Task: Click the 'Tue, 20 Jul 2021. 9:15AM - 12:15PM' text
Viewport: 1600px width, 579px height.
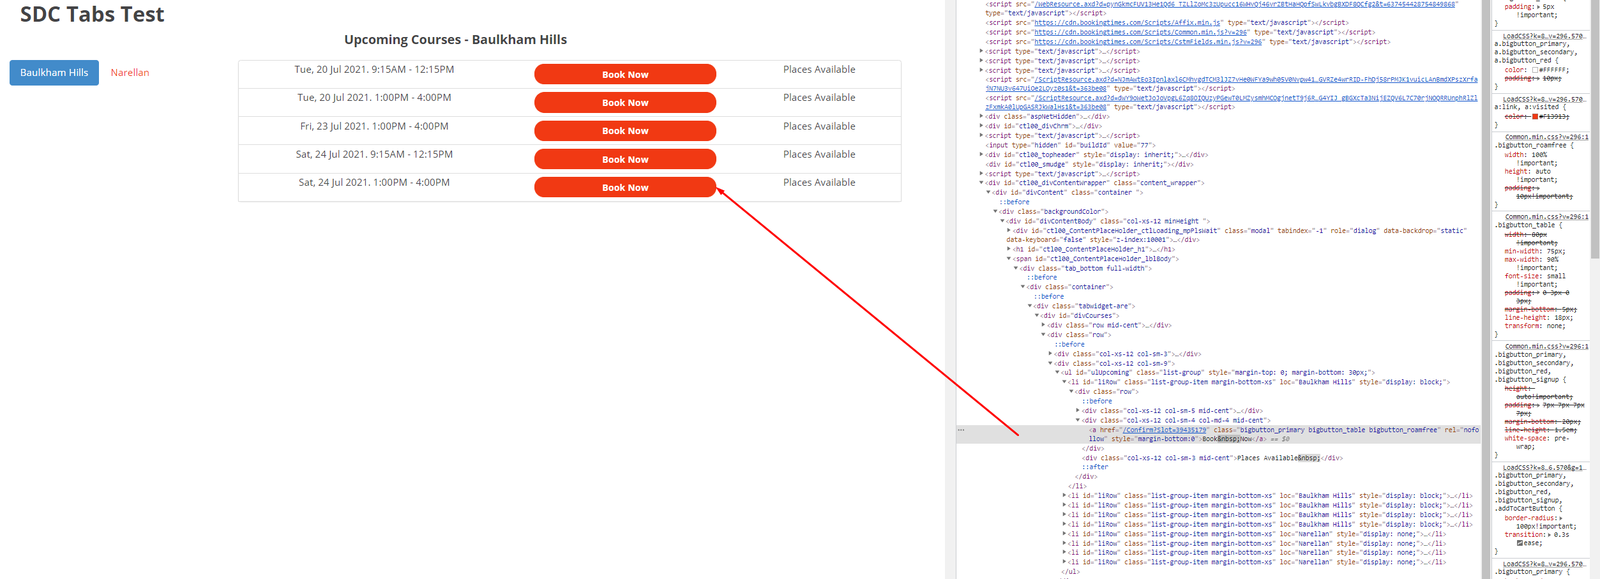Action: click(374, 70)
